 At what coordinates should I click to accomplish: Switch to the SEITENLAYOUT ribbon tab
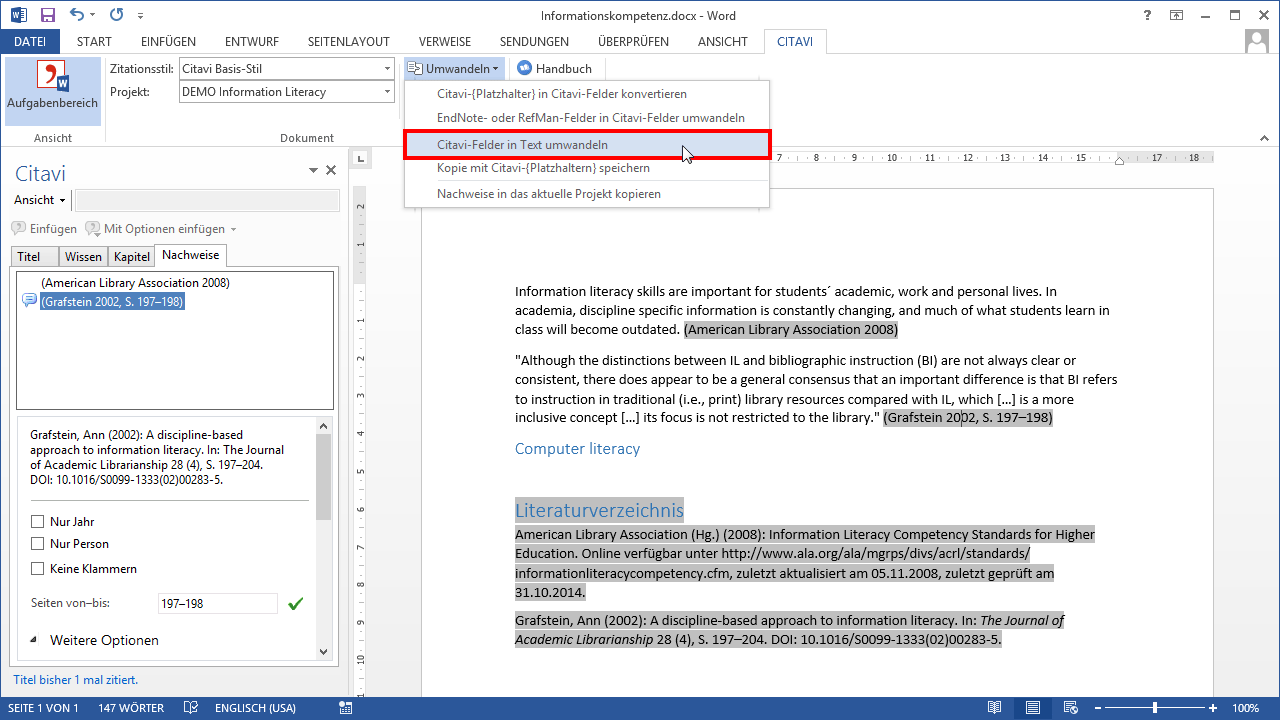click(349, 42)
